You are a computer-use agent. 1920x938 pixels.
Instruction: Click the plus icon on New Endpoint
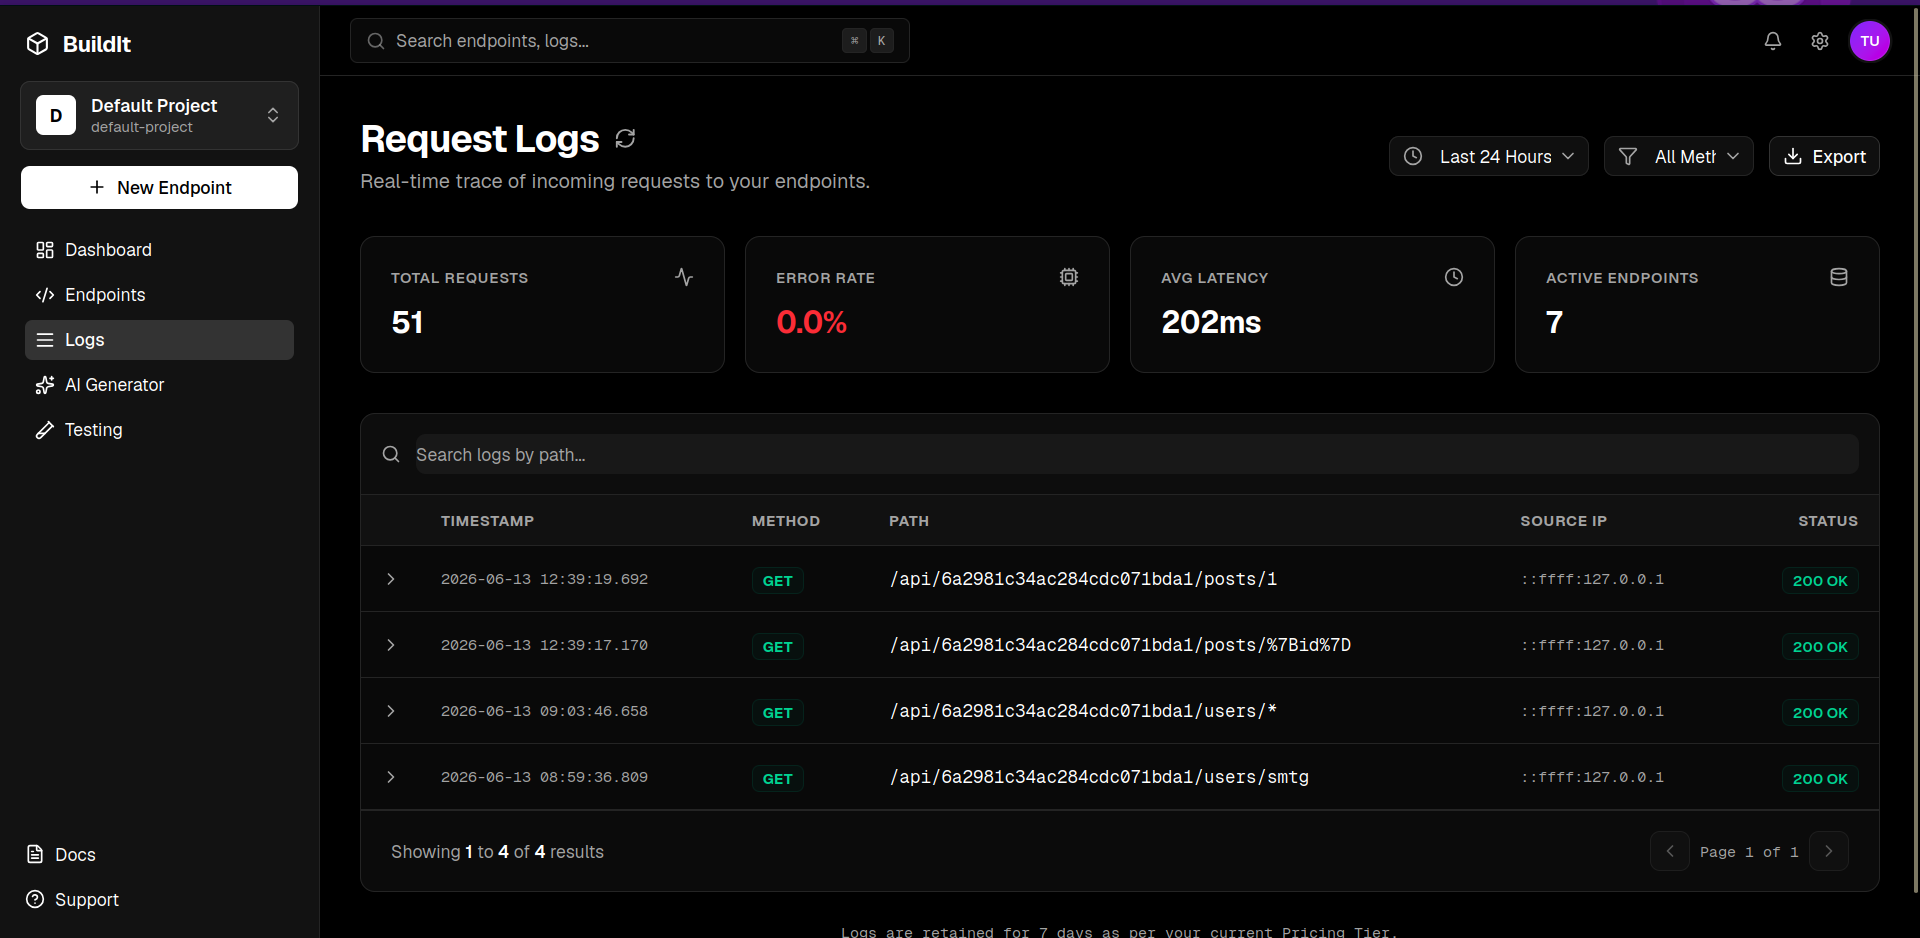click(x=97, y=187)
